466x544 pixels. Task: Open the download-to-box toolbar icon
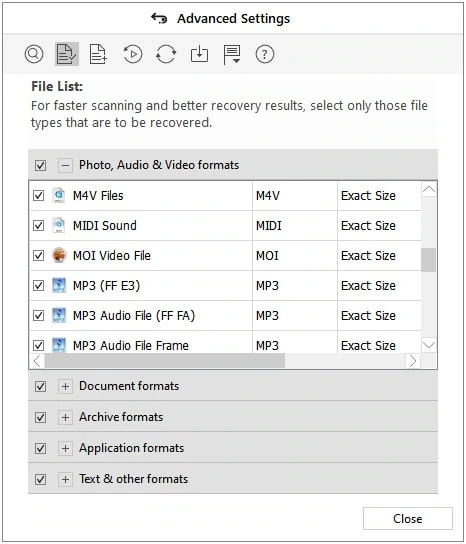(199, 54)
